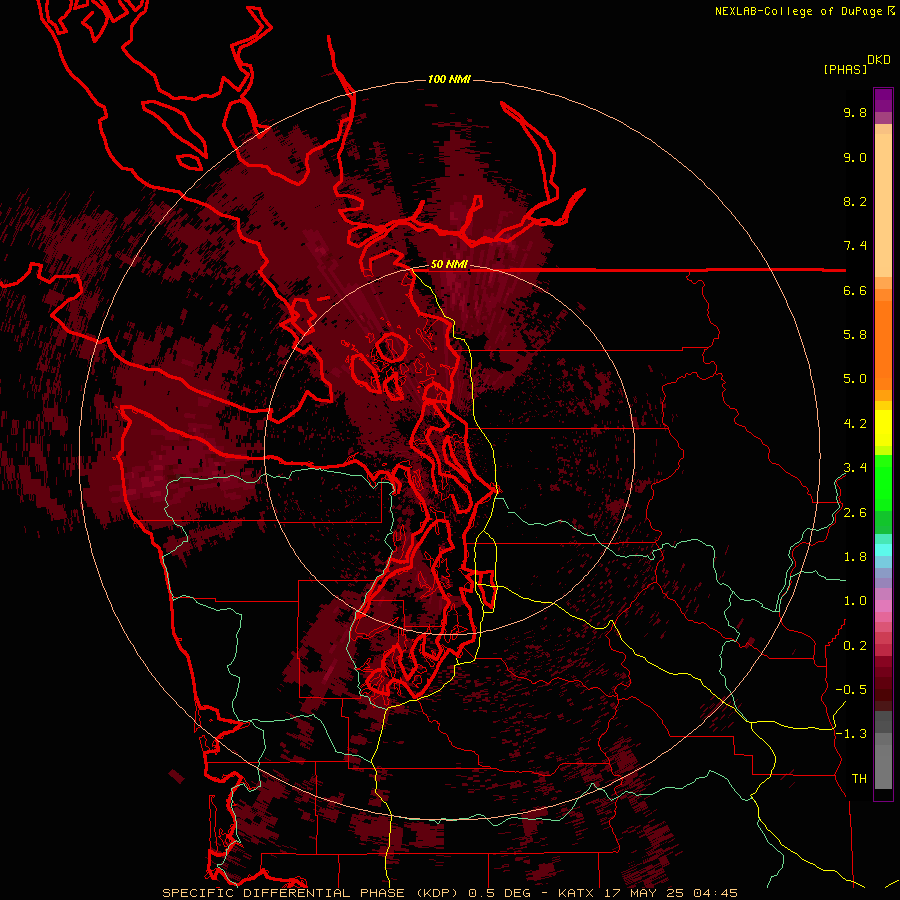Image resolution: width=900 pixels, height=900 pixels.
Task: Select the 2.6 scale value
Action: tap(855, 513)
